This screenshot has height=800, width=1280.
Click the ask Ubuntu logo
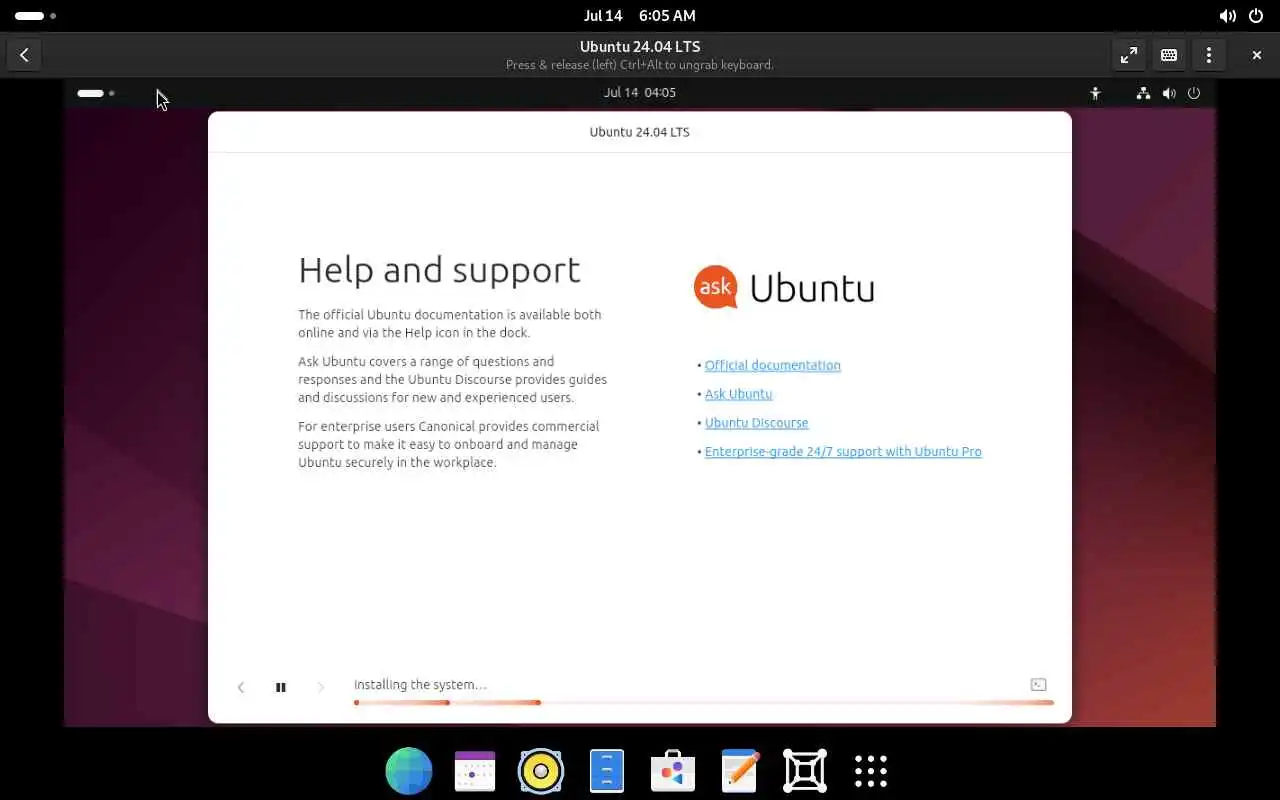click(x=784, y=288)
